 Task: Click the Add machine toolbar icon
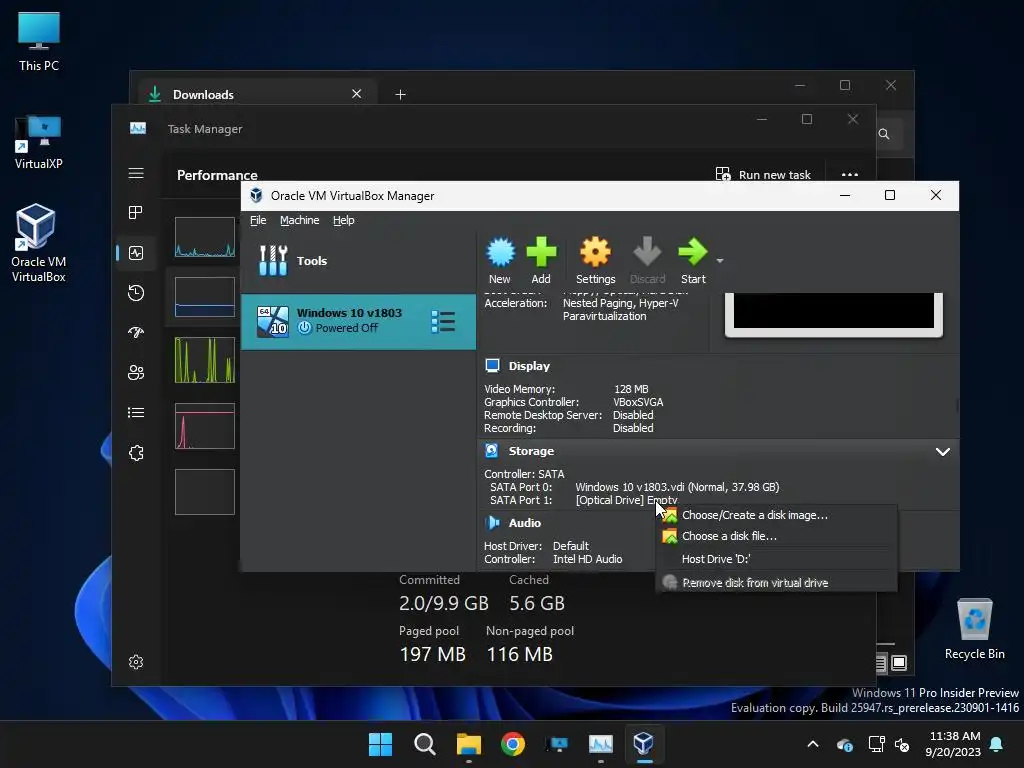tap(541, 260)
